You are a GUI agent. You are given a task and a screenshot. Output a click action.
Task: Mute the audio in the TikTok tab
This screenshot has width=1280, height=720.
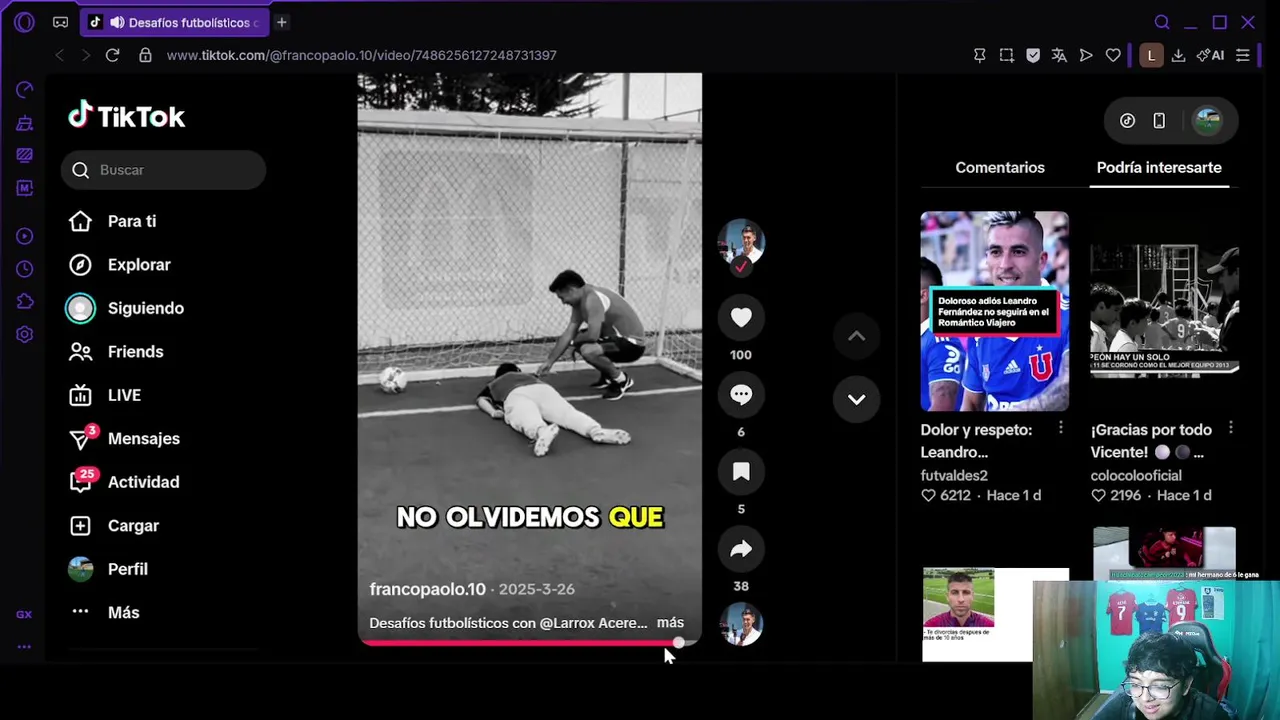(117, 22)
